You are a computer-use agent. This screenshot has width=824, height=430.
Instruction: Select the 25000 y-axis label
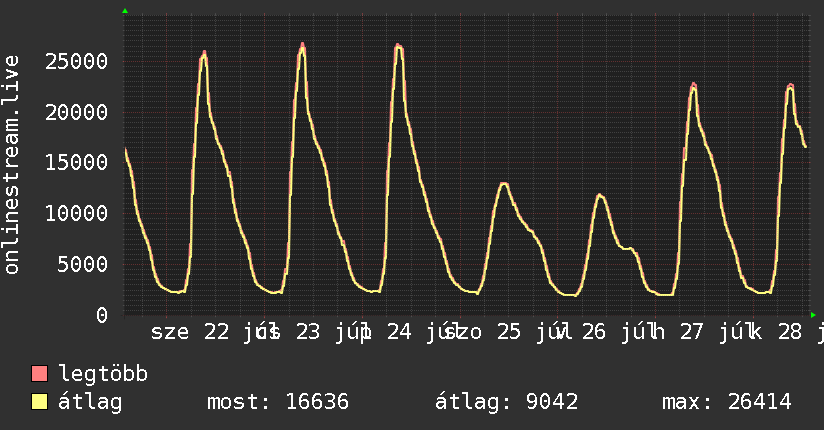(x=76, y=62)
